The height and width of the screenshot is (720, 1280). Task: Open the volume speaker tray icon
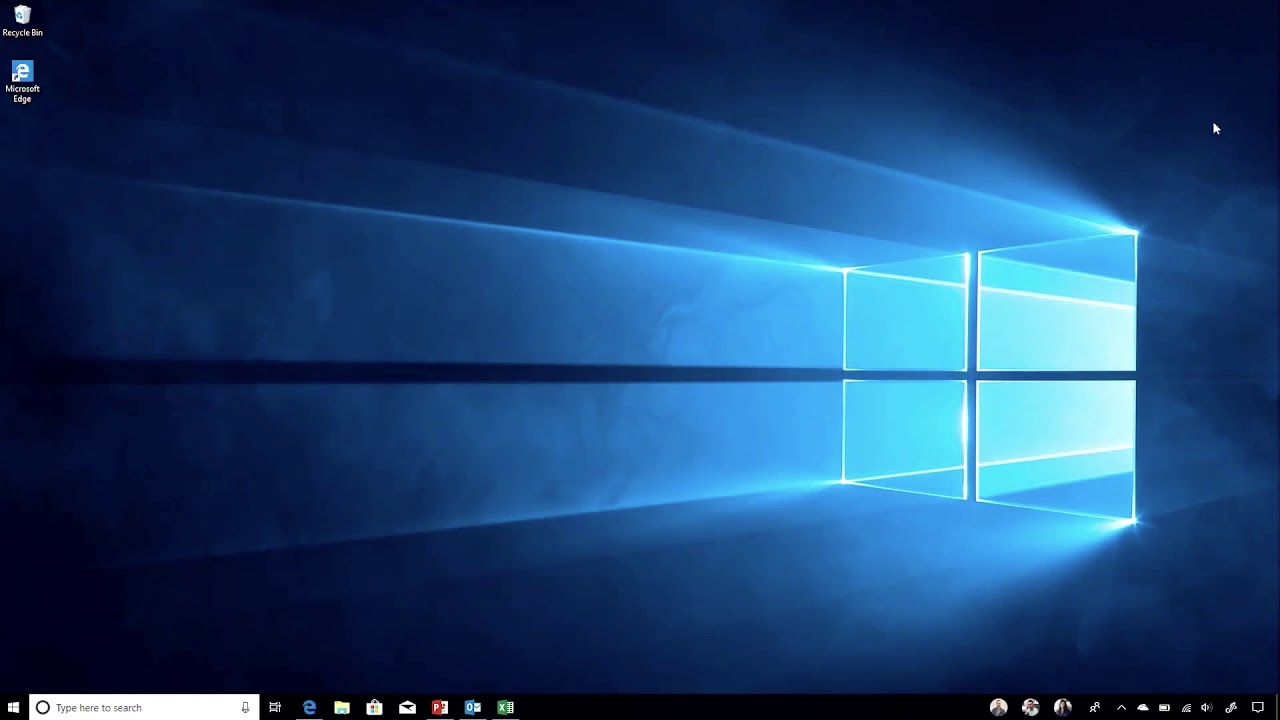tap(1206, 707)
